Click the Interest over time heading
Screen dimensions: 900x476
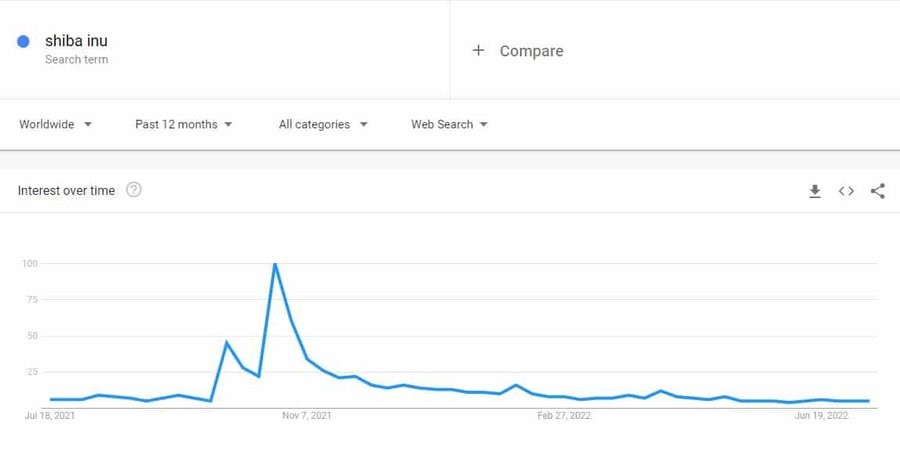66,191
